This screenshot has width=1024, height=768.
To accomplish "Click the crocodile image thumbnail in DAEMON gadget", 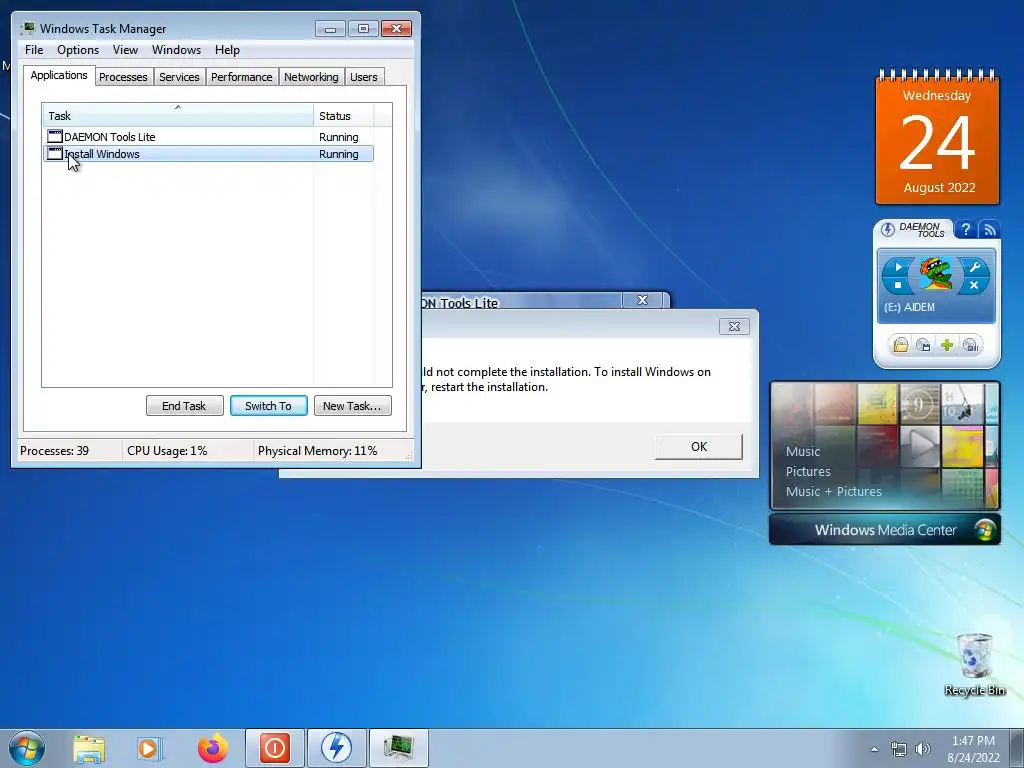I will [x=936, y=274].
